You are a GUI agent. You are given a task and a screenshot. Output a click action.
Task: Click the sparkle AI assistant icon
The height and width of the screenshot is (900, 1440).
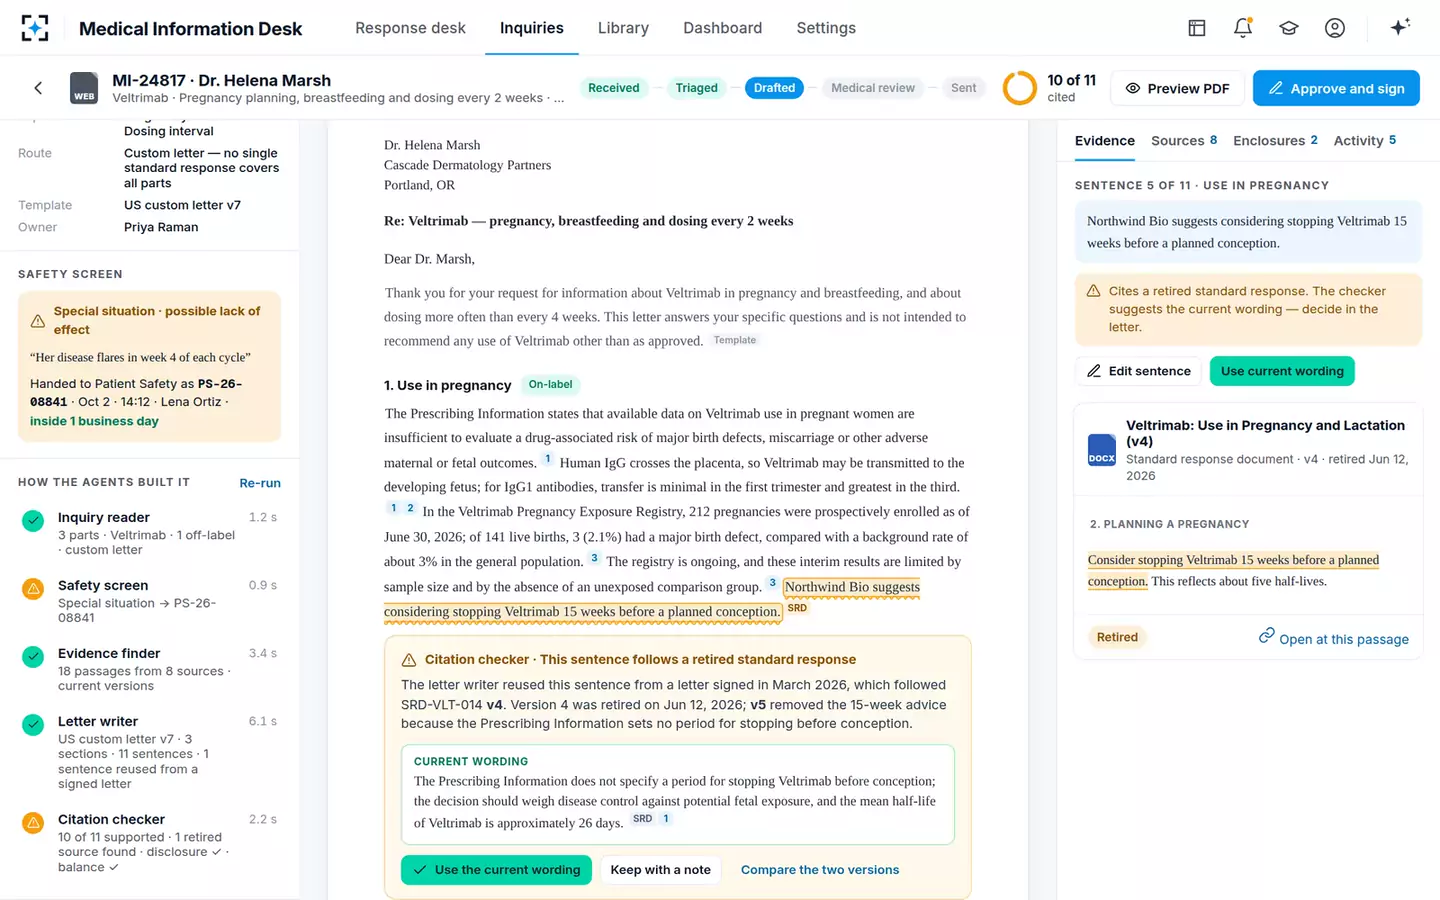[1400, 27]
